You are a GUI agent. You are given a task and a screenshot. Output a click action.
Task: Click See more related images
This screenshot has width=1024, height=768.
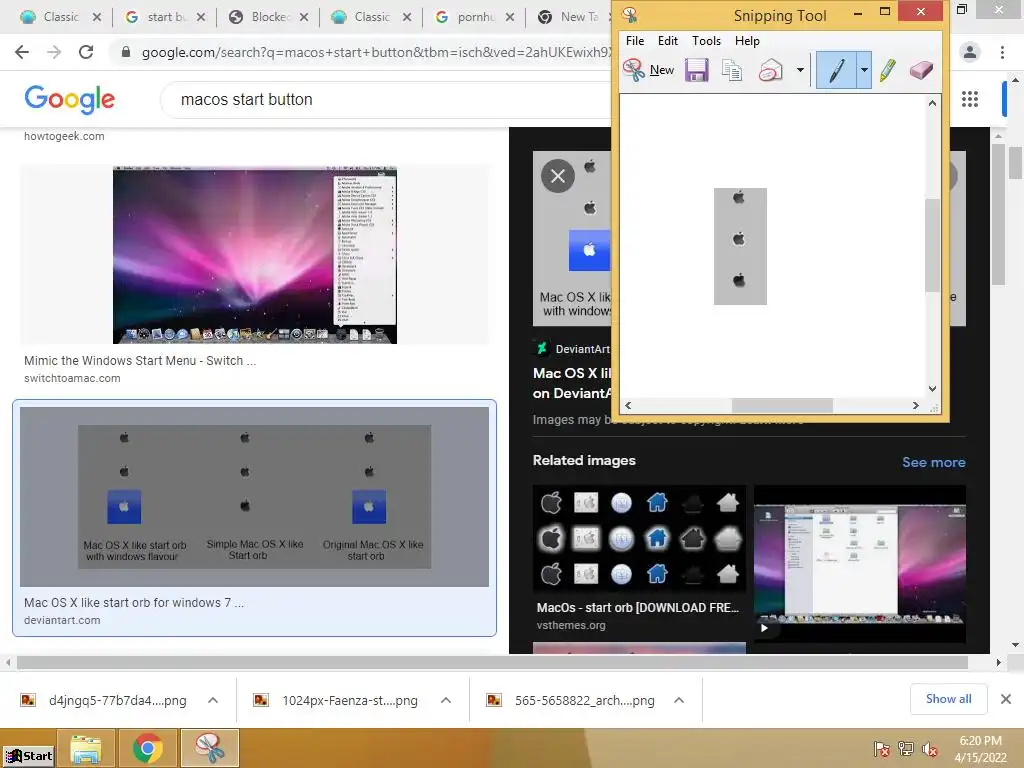pyautogui.click(x=933, y=462)
